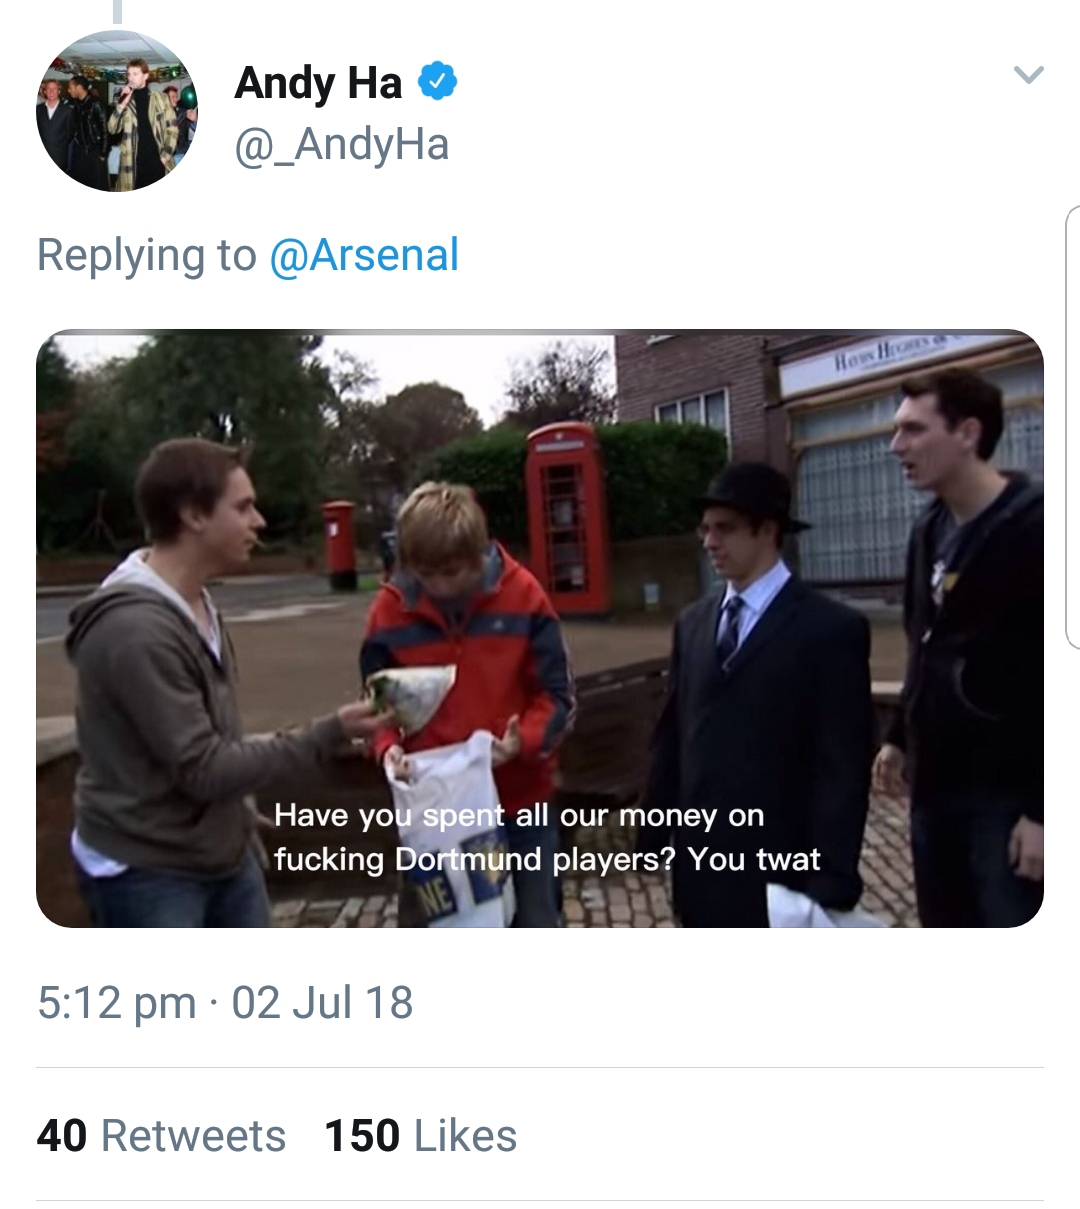Tap the reply thread connector line above avatar
The image size is (1080, 1209).
117,11
